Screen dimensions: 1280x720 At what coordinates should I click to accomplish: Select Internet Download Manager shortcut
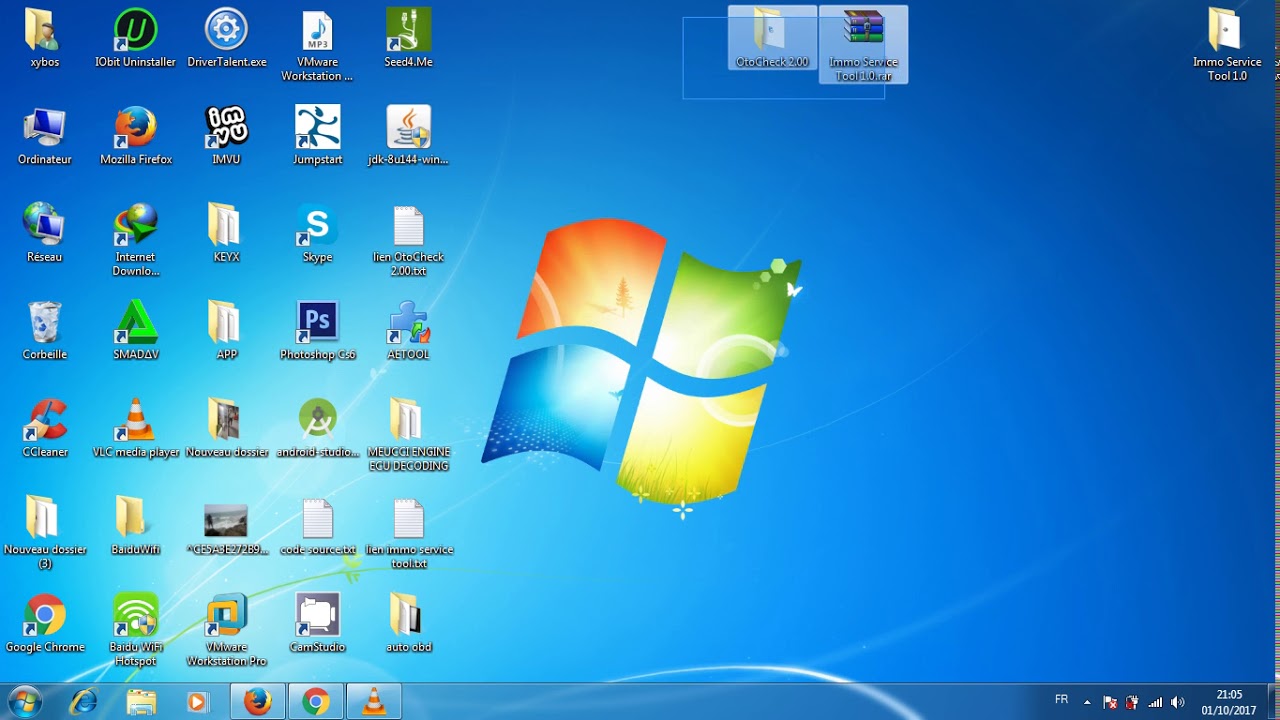click(135, 225)
